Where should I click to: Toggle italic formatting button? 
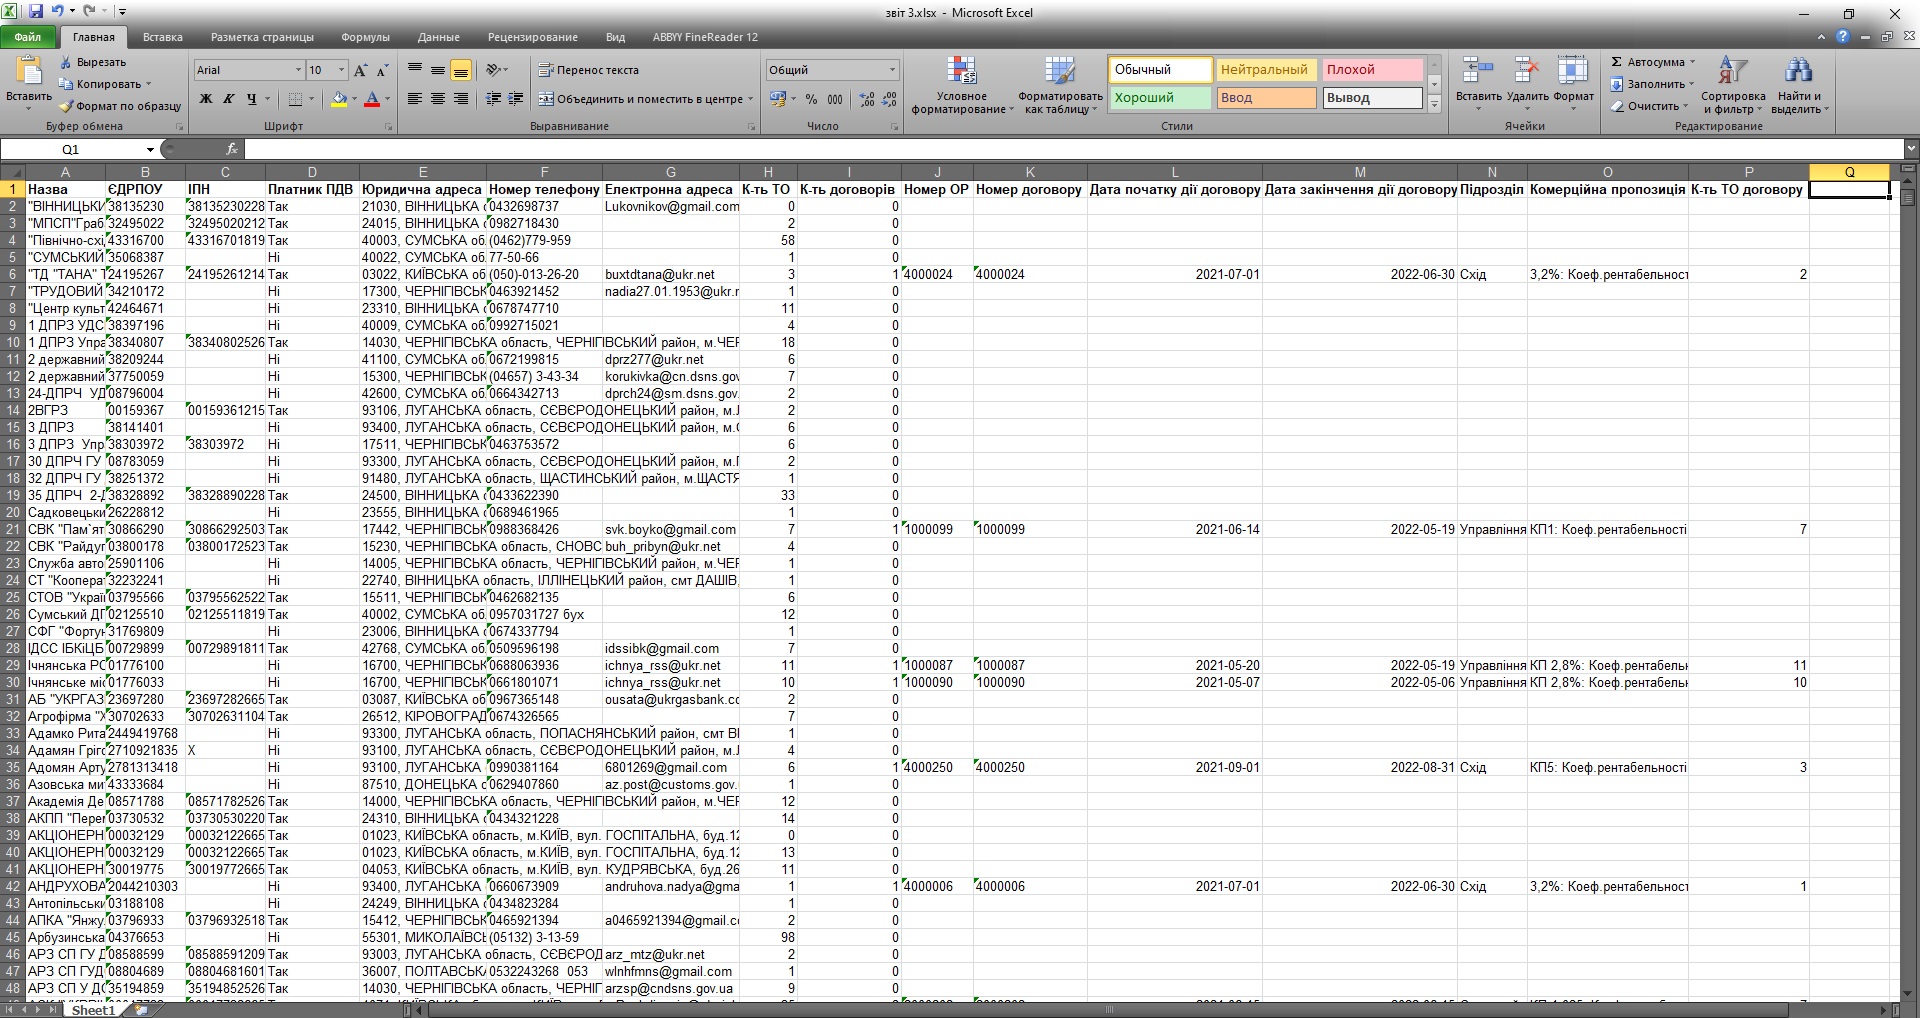pyautogui.click(x=228, y=99)
